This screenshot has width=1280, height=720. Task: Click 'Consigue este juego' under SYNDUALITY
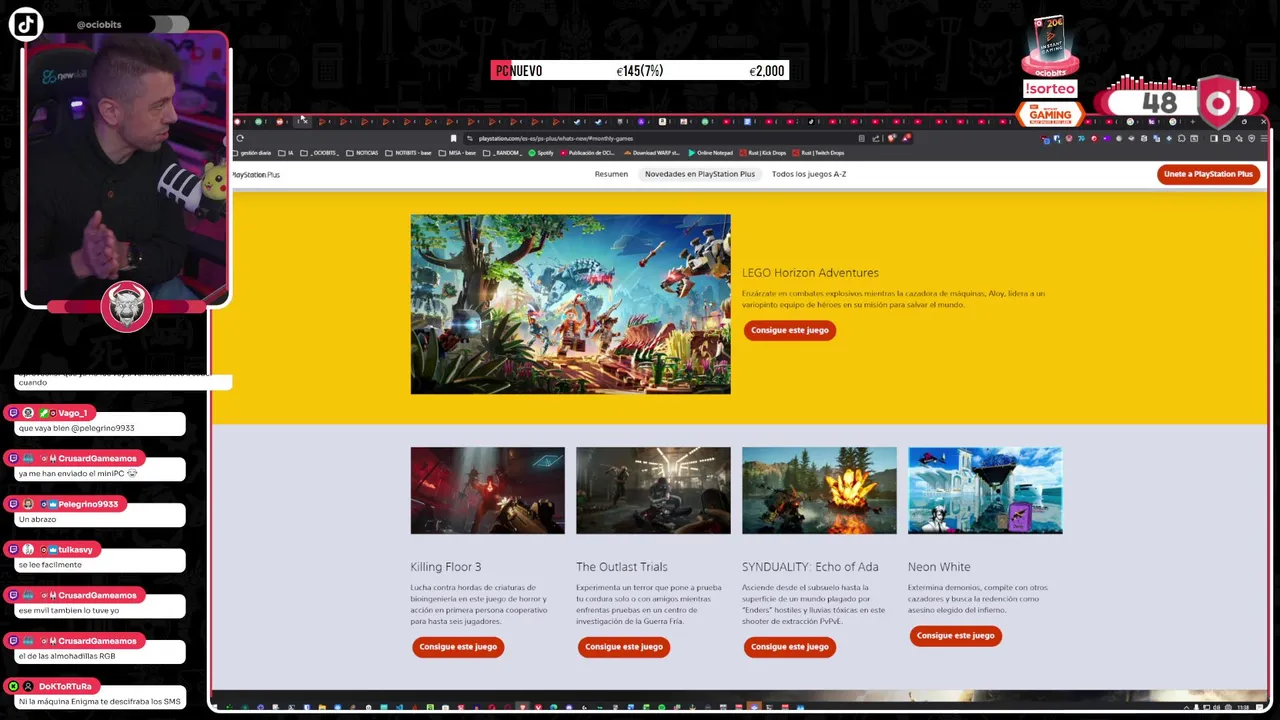pyautogui.click(x=790, y=647)
